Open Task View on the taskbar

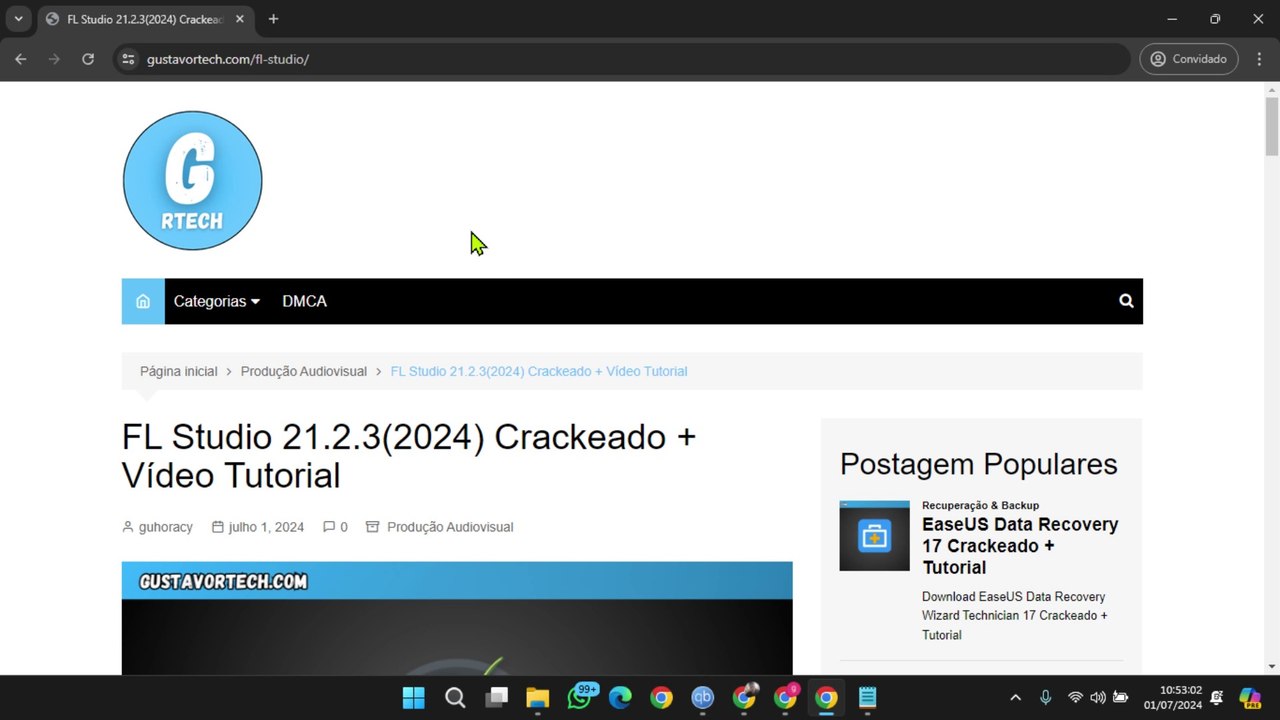496,698
